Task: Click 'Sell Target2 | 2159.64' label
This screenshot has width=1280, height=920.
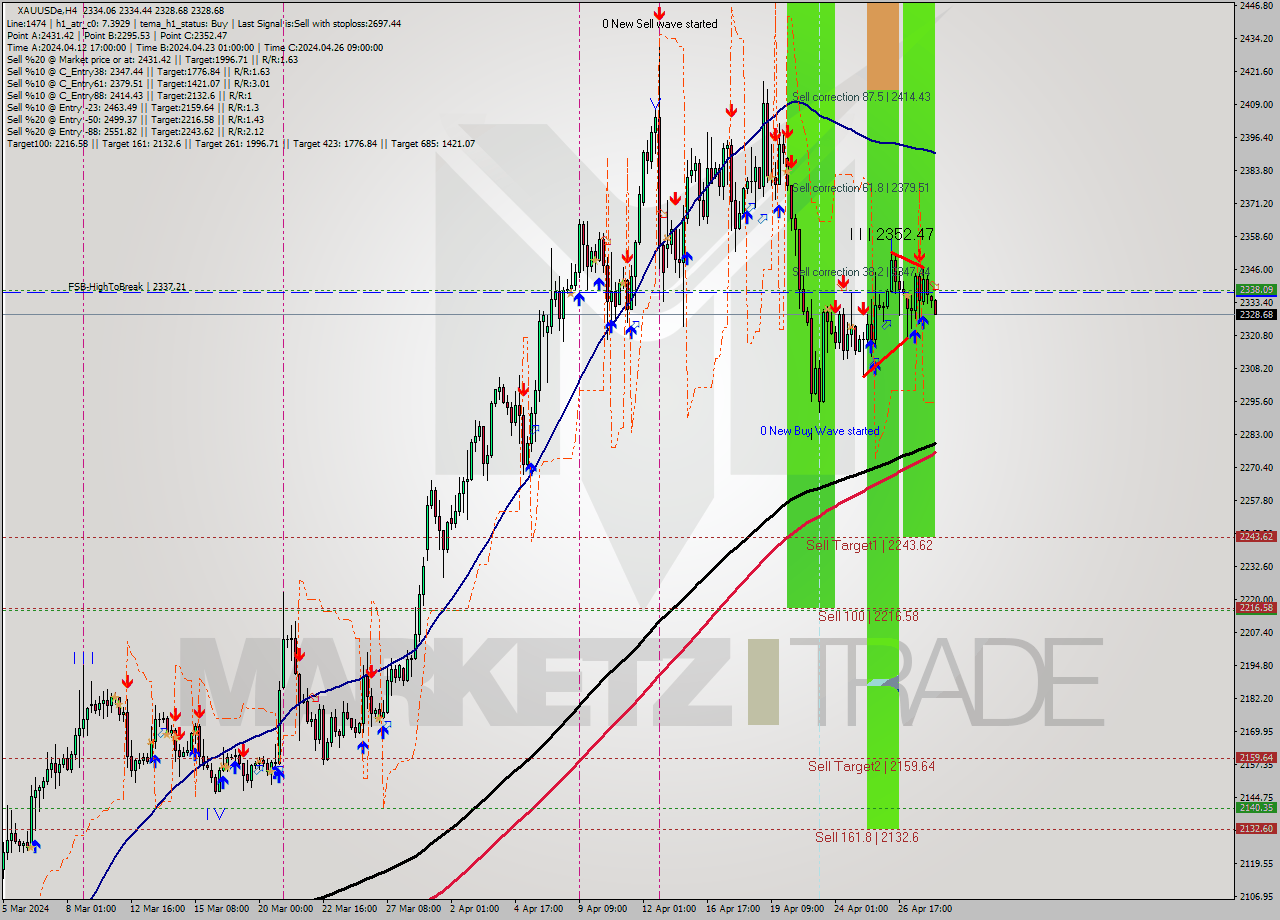Action: (x=871, y=766)
